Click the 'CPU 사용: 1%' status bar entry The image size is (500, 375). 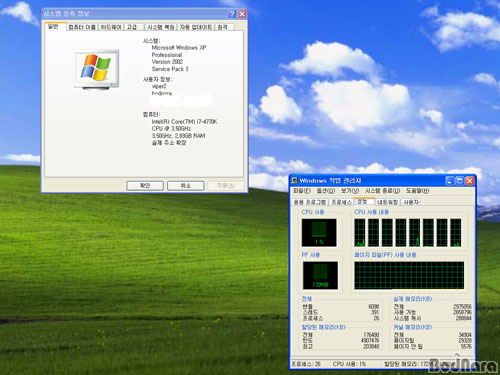pos(349,364)
